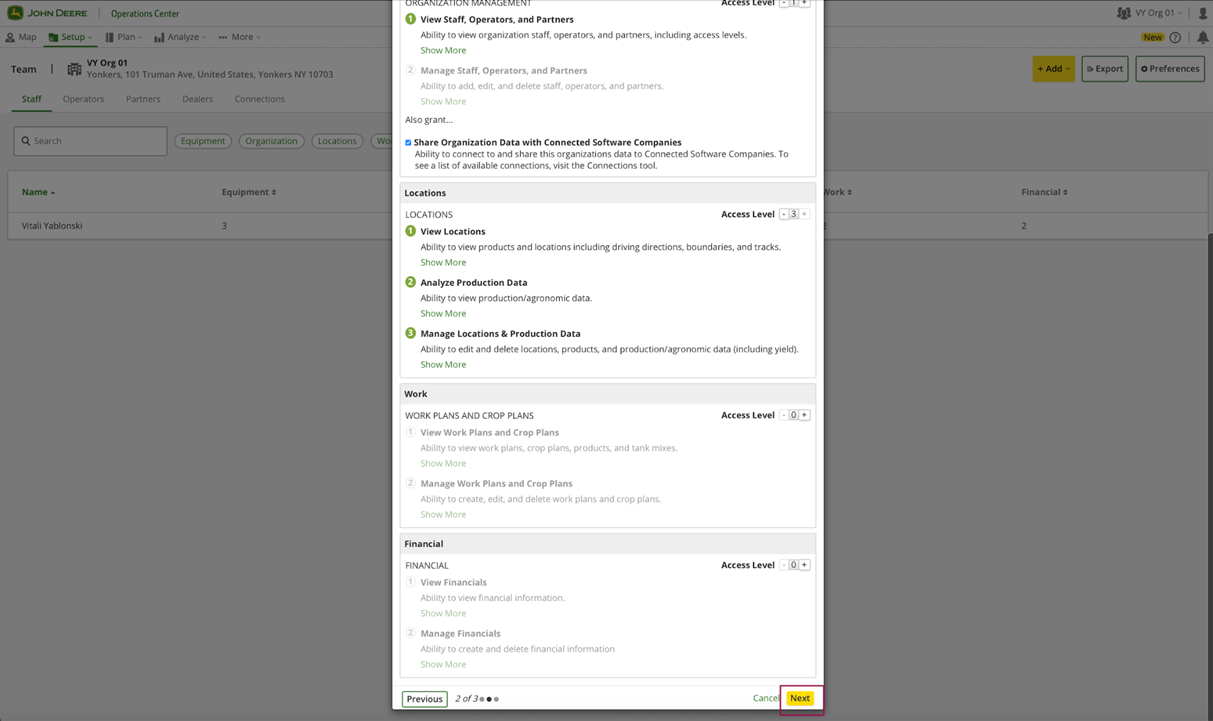Click the user profile icon
The image size is (1213, 721).
pyautogui.click(x=1203, y=13)
